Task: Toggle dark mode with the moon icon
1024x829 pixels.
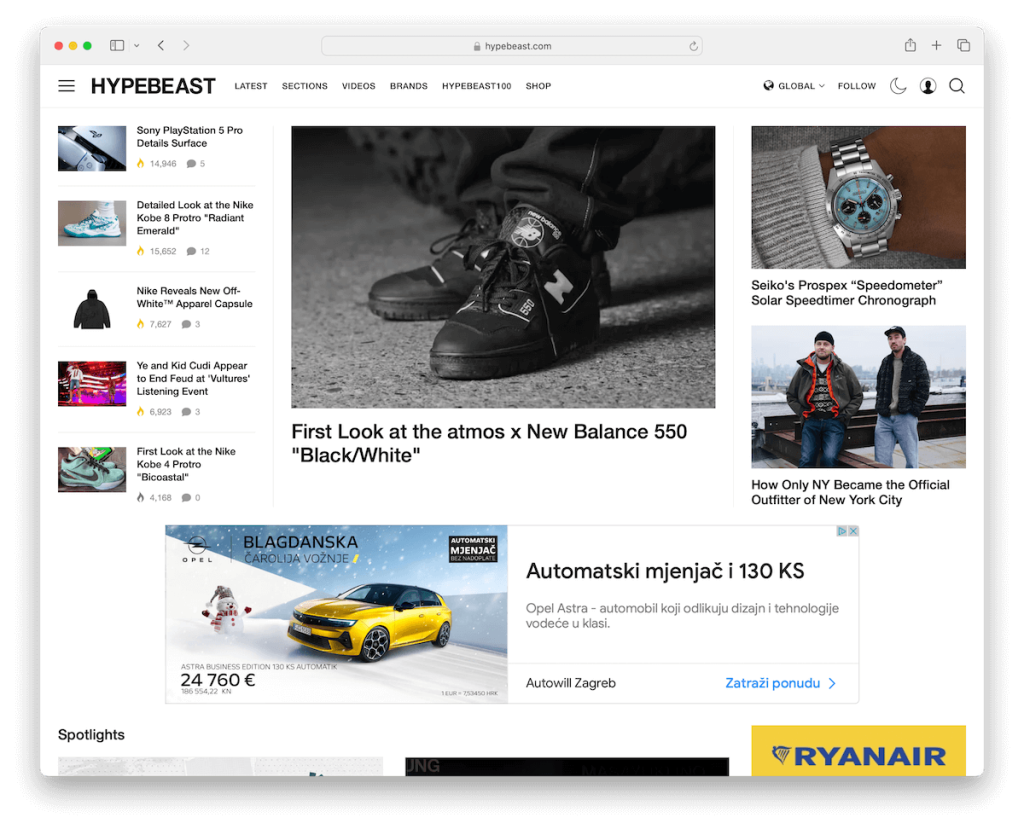Action: tap(898, 86)
